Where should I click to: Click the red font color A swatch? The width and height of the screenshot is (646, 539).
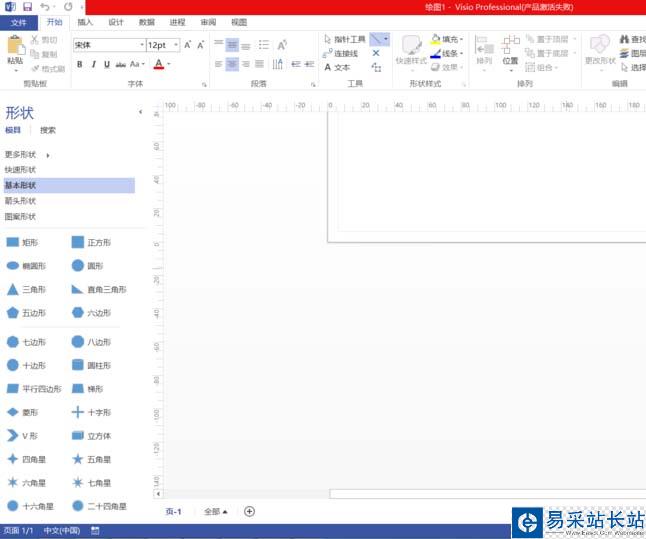point(159,64)
